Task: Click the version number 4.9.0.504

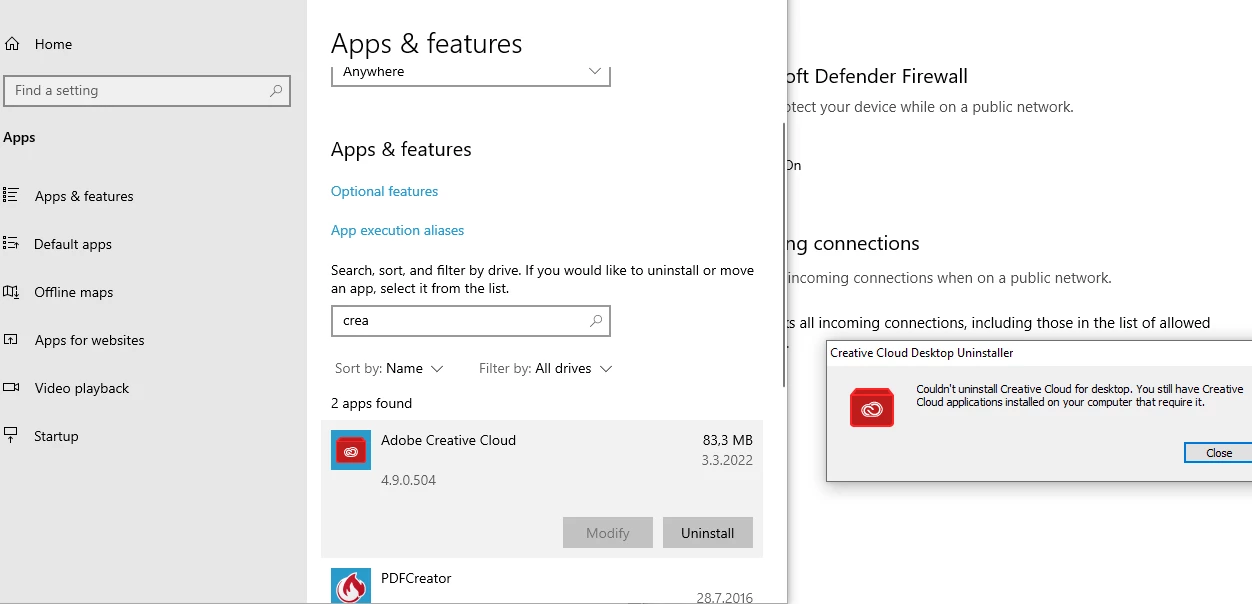Action: coord(409,480)
